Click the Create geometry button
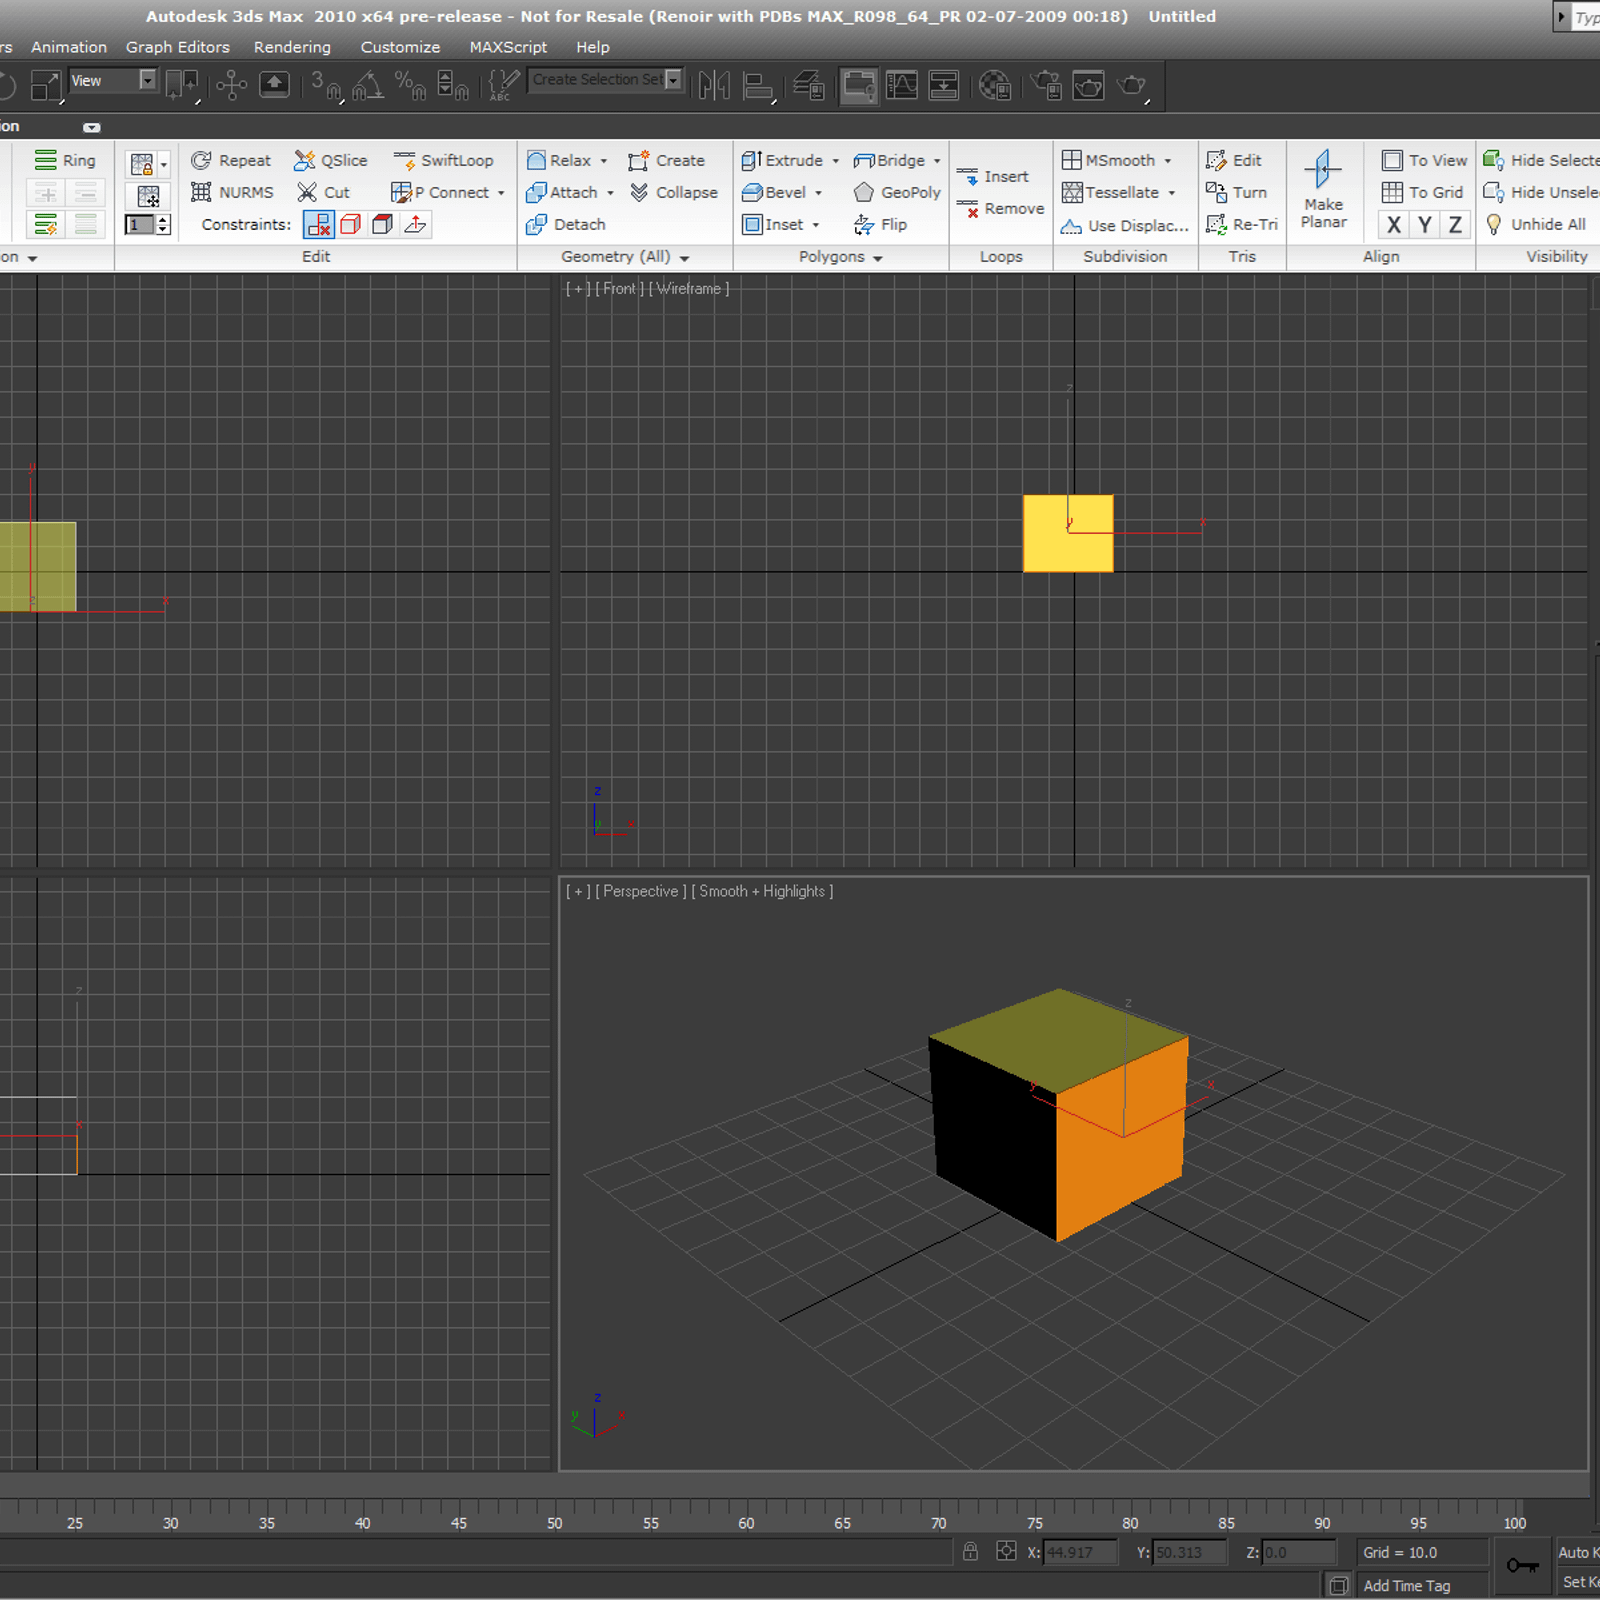This screenshot has width=1600, height=1600. pos(666,160)
